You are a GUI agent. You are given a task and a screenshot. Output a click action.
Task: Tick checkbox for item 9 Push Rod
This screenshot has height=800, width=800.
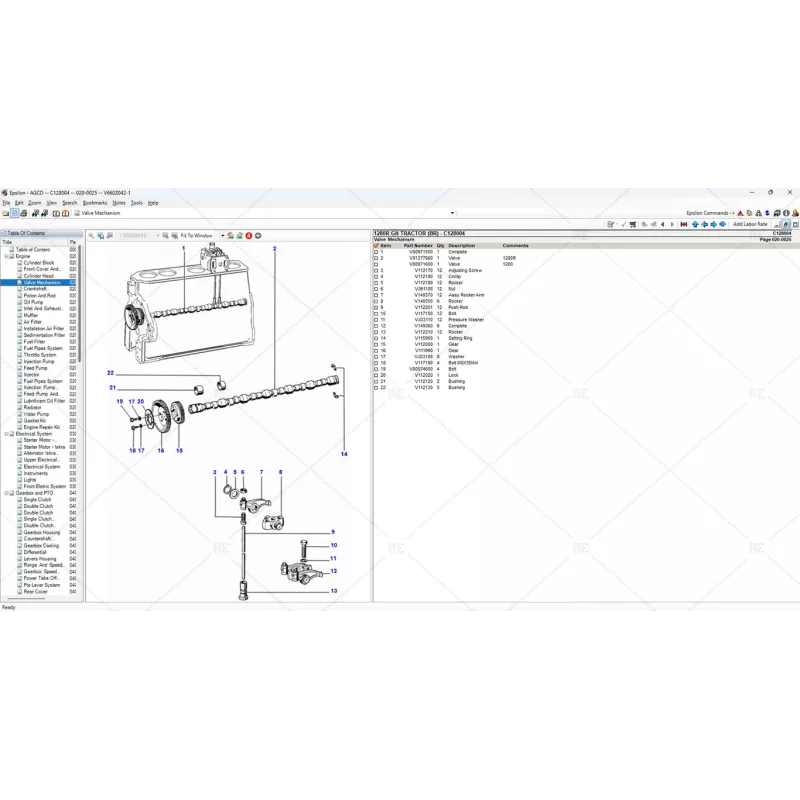tap(376, 308)
